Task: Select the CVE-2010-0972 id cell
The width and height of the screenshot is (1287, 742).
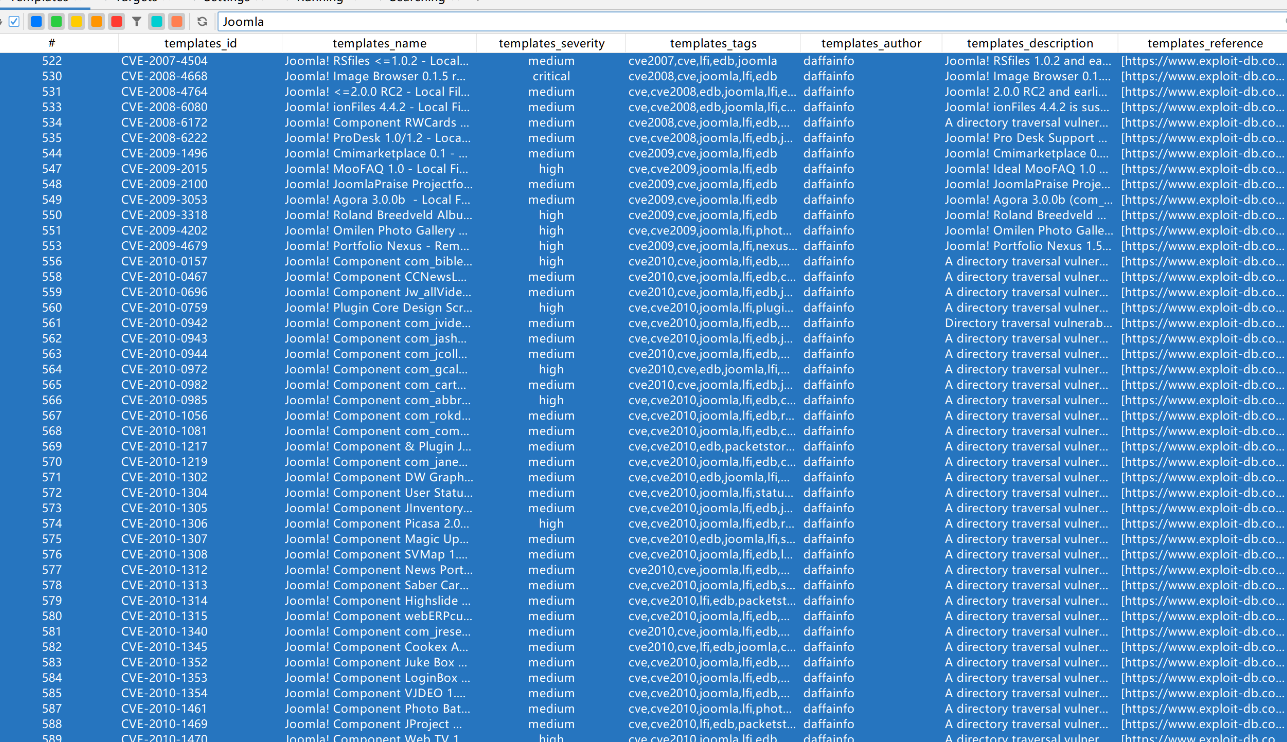Action: pyautogui.click(x=164, y=370)
